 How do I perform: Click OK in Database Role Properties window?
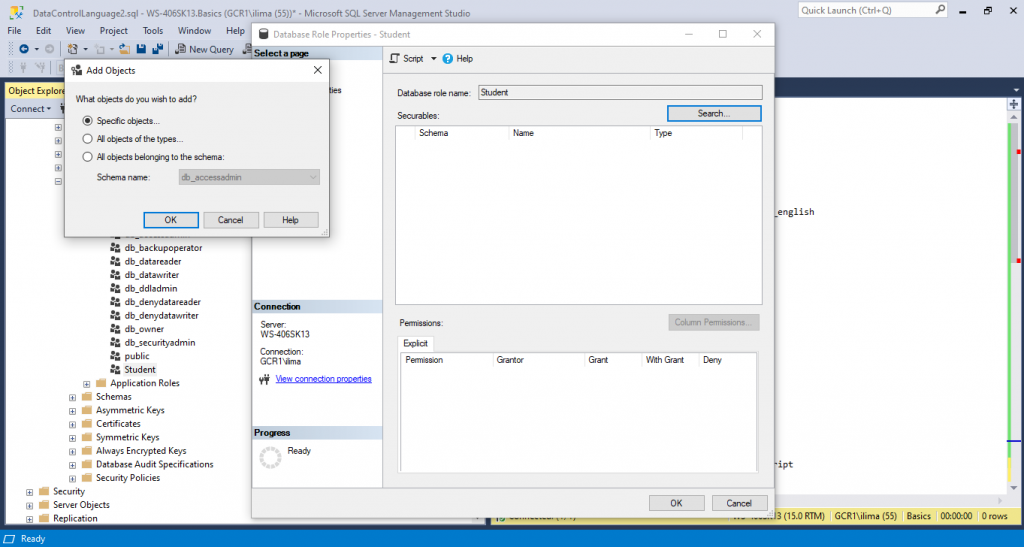coord(677,503)
